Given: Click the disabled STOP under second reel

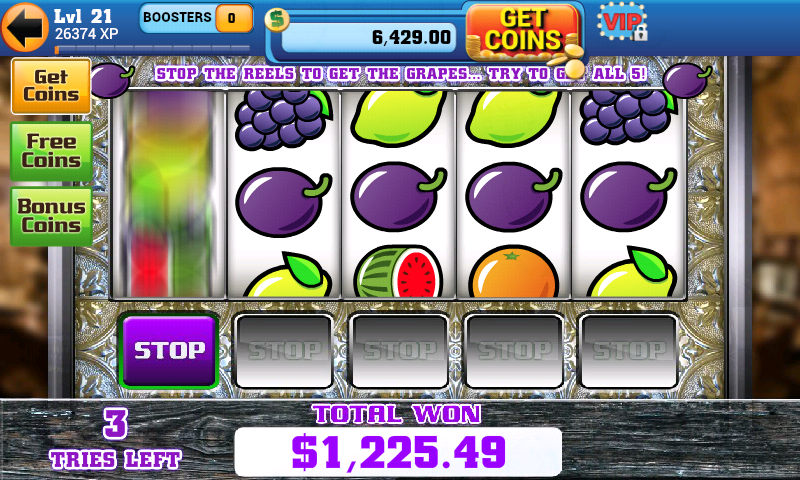Looking at the screenshot, I should click(x=284, y=351).
